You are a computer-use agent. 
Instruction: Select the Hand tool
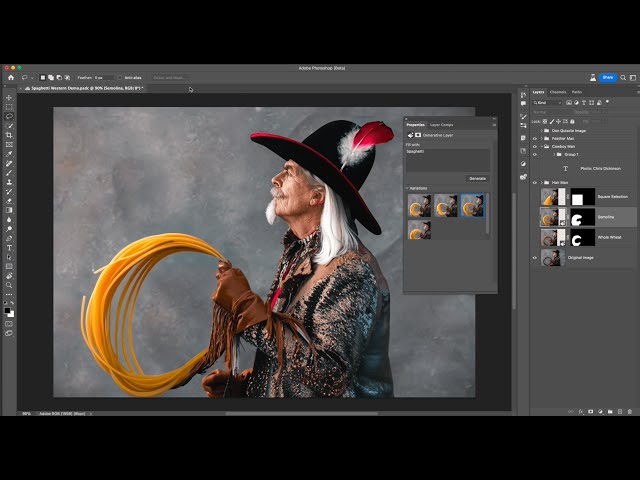(9, 276)
